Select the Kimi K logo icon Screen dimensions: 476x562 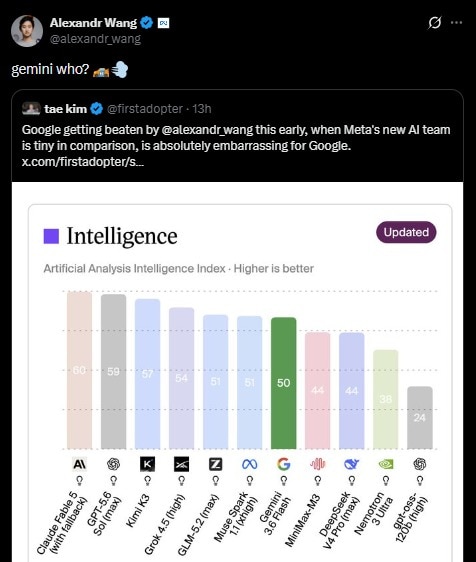pyautogui.click(x=147, y=464)
